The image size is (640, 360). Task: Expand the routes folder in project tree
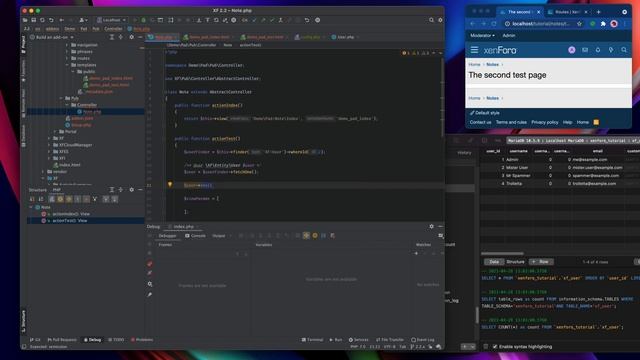(67, 58)
